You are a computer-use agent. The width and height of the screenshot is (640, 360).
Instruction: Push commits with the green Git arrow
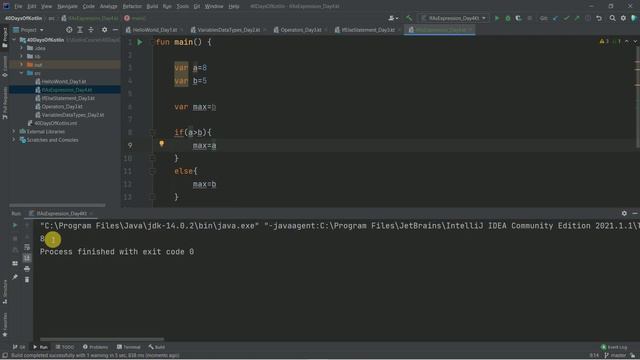[577, 18]
